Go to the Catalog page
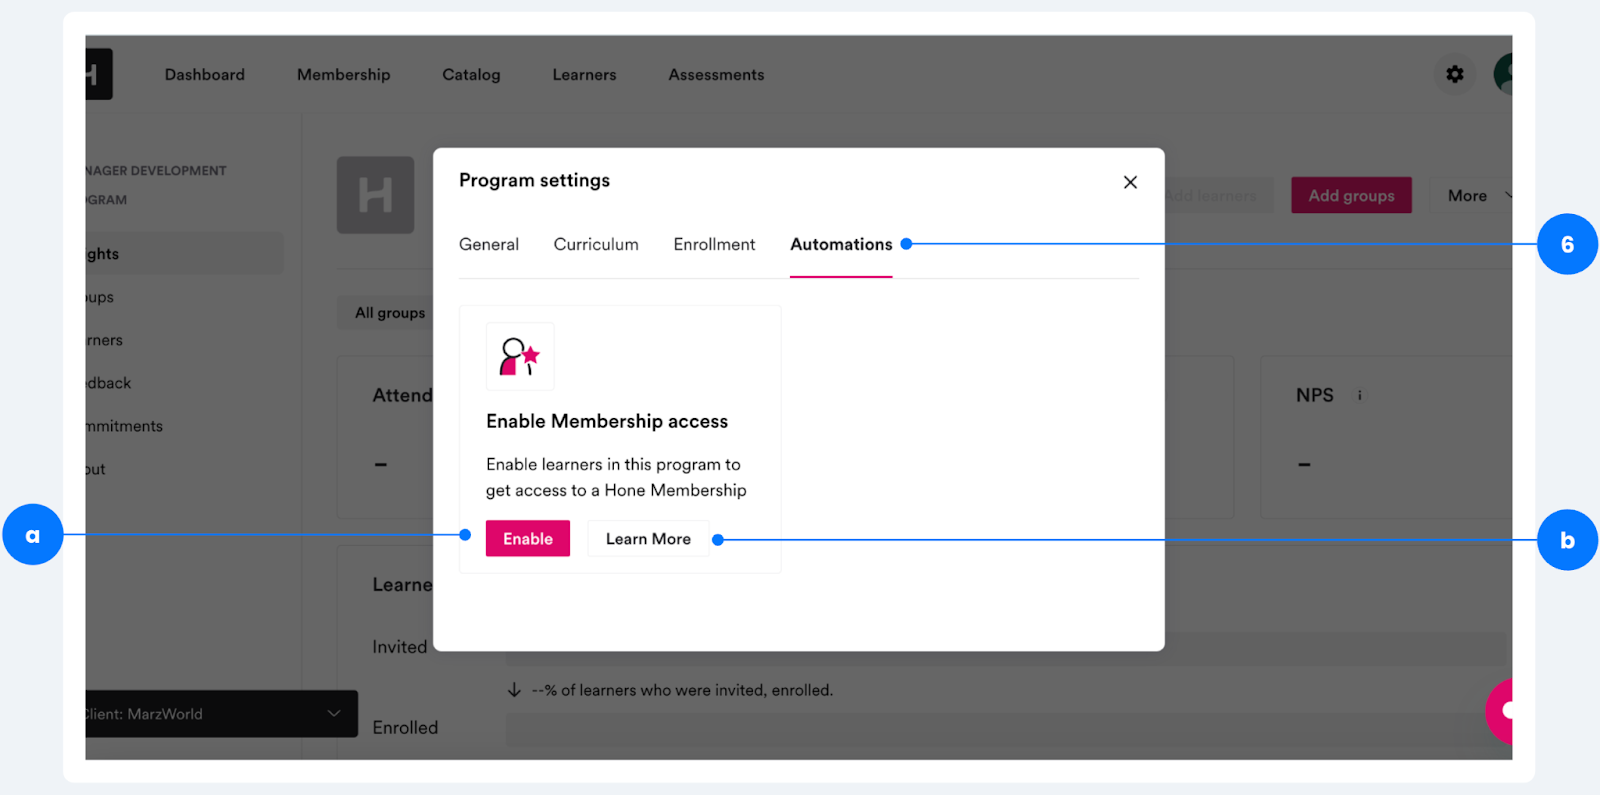 (x=471, y=75)
